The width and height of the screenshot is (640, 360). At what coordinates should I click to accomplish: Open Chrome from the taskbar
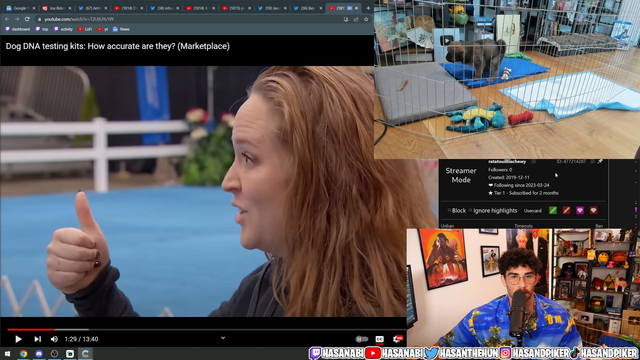coord(23,353)
